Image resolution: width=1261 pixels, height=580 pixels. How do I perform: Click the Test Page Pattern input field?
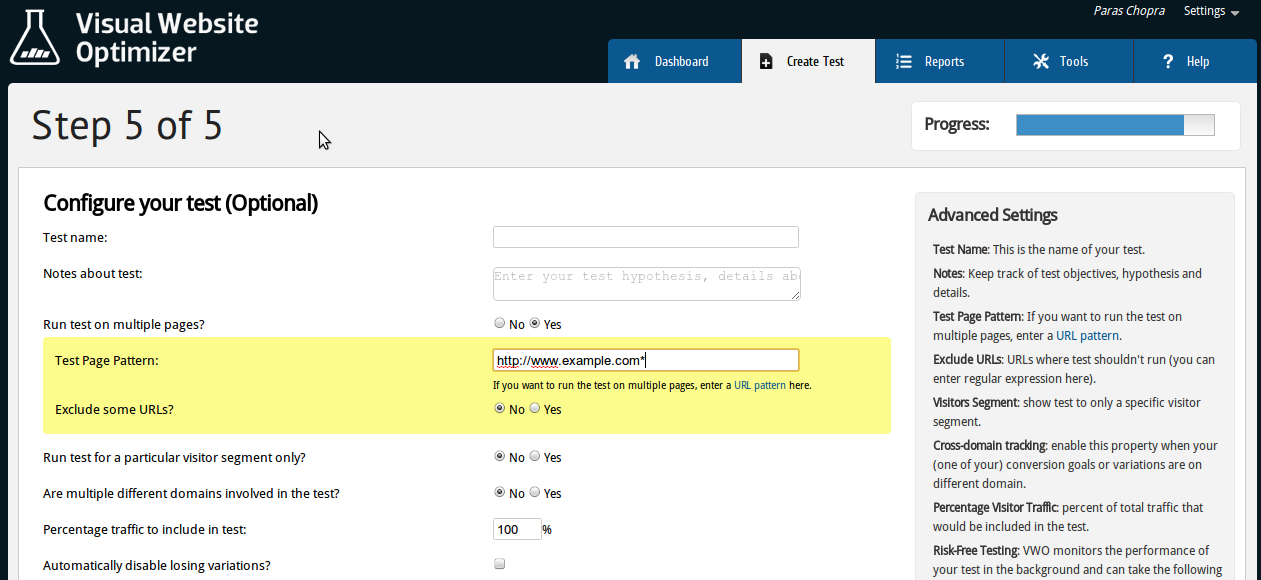point(646,360)
